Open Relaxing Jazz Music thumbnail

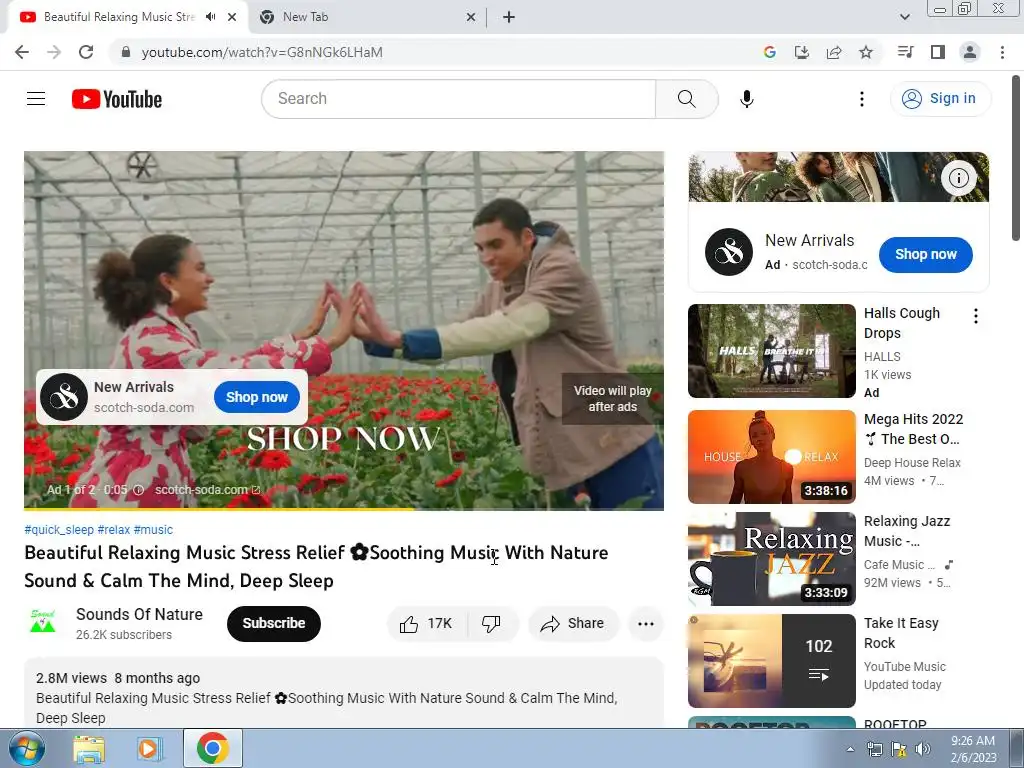(771, 559)
